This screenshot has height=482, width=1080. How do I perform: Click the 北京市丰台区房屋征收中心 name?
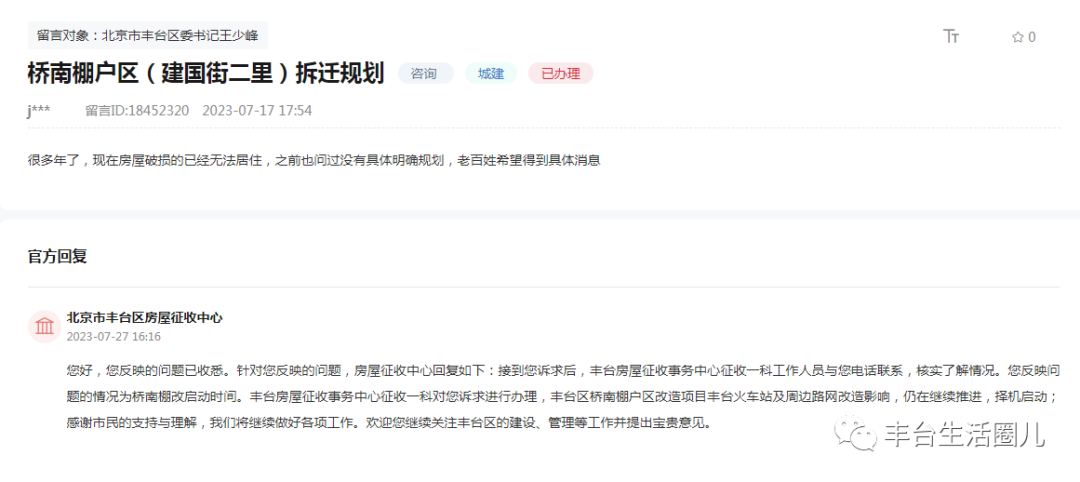click(x=145, y=317)
